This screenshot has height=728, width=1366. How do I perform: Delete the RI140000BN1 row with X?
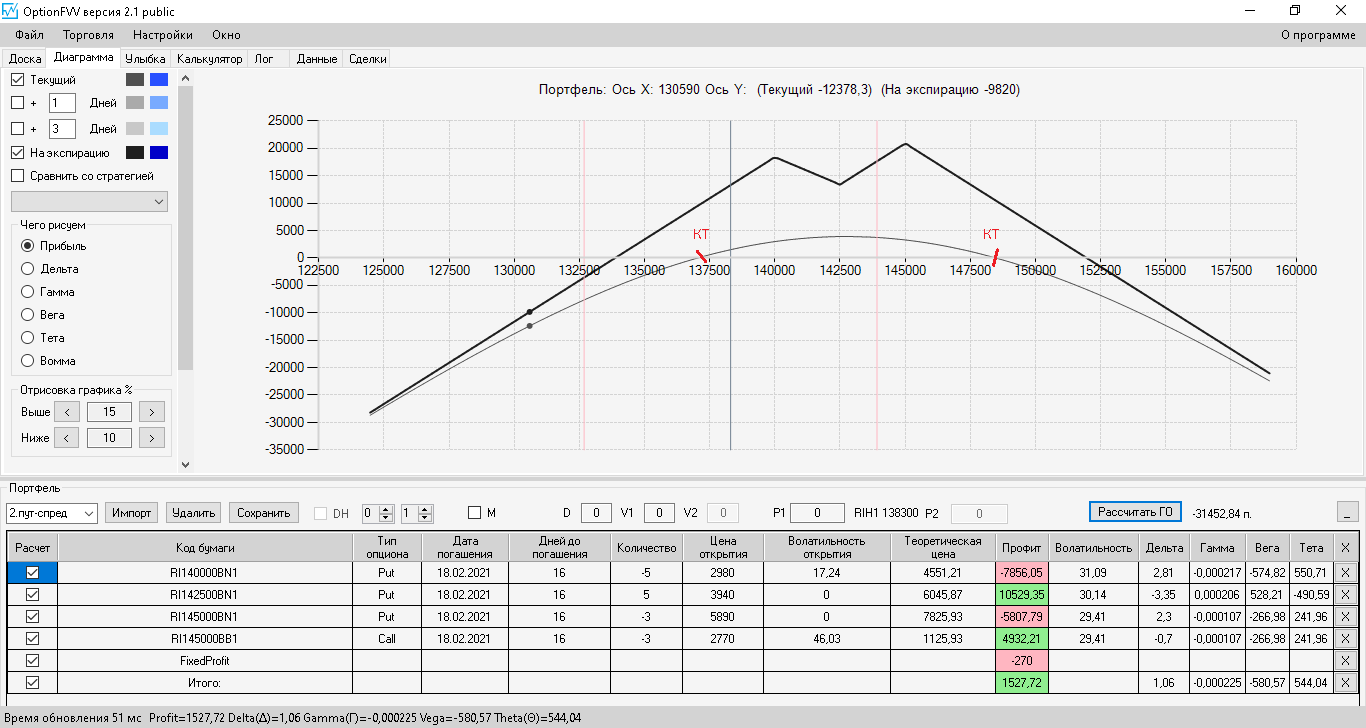point(1345,572)
